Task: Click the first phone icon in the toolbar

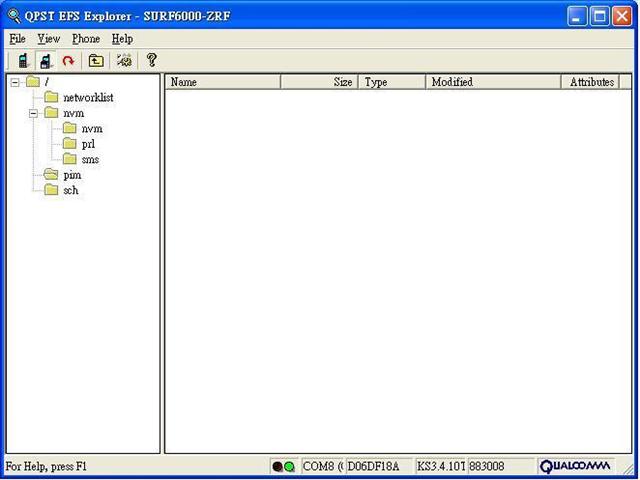Action: [x=23, y=61]
